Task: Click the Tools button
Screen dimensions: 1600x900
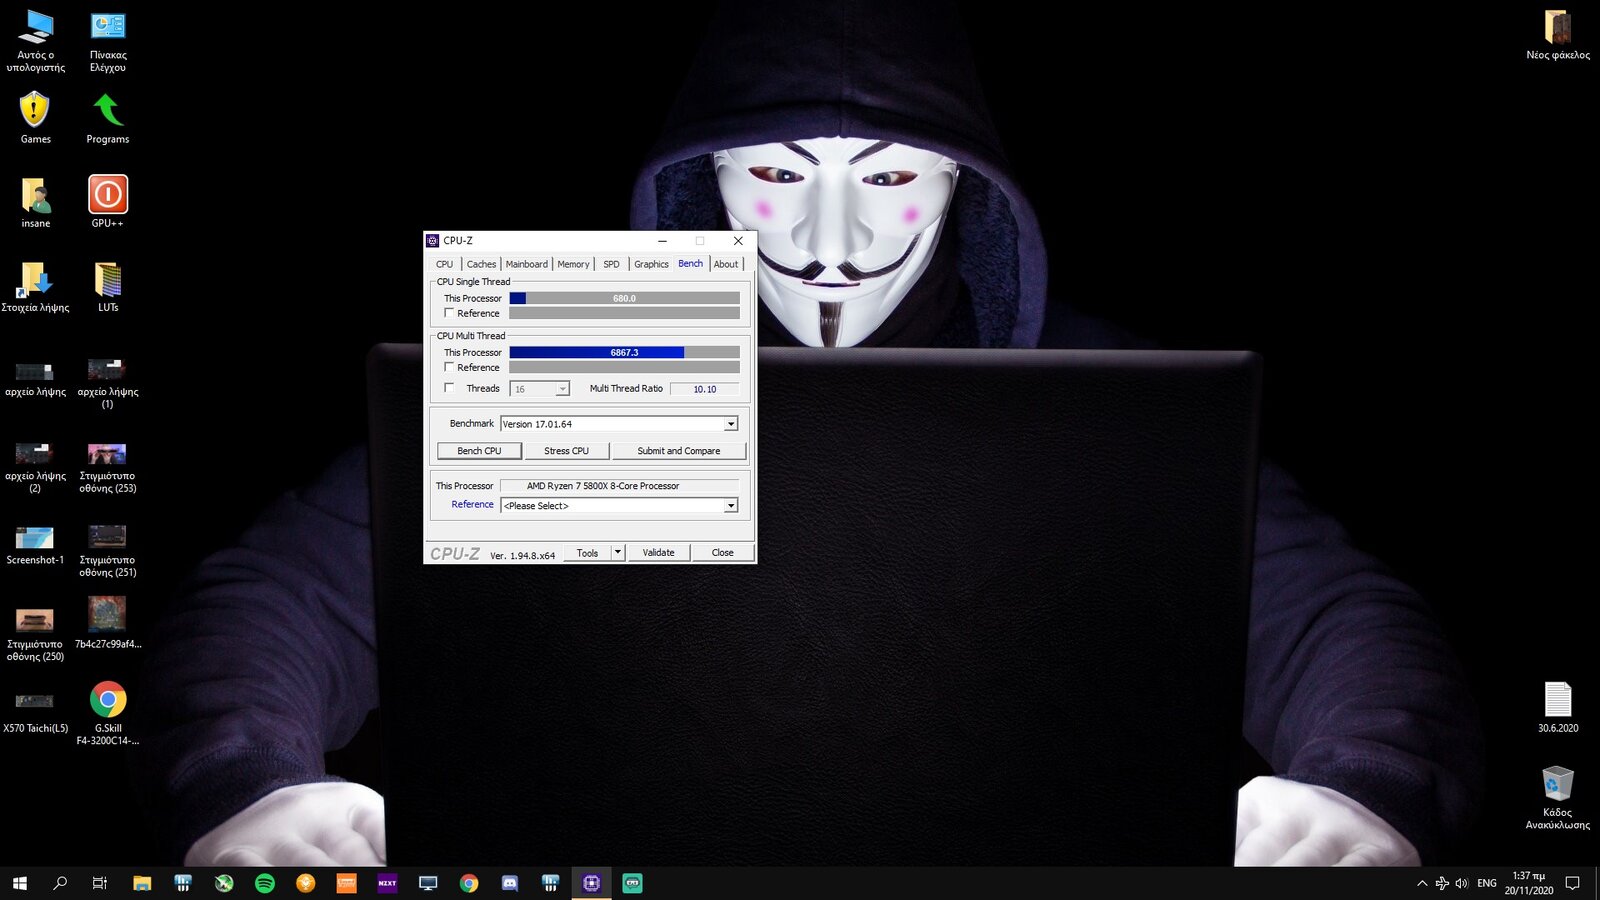Action: [587, 552]
